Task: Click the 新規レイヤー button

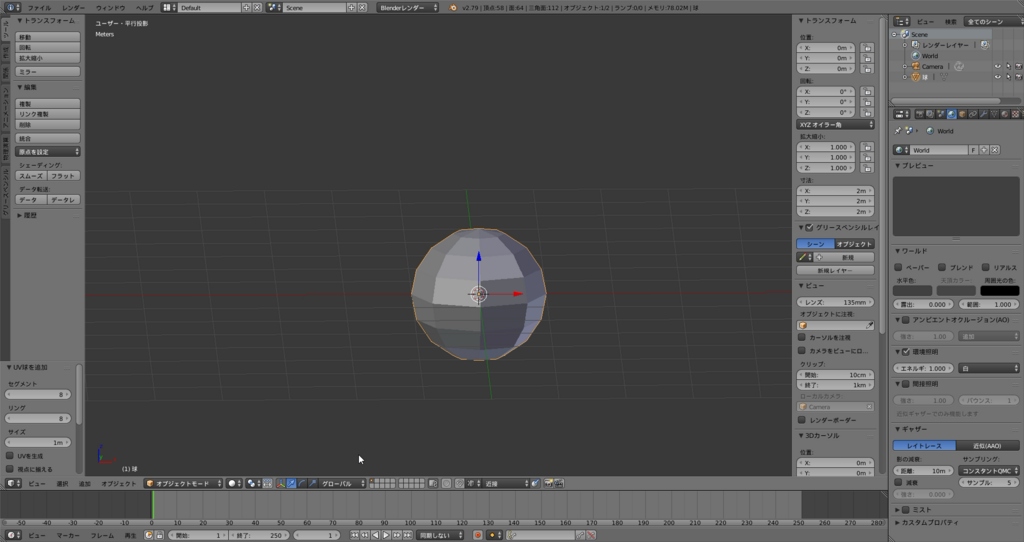Action: pos(835,270)
